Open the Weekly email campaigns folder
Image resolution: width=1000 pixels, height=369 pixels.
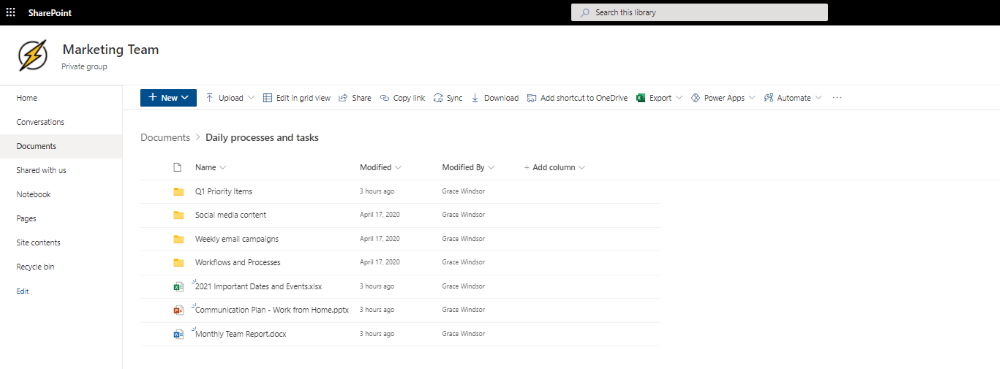click(x=237, y=239)
